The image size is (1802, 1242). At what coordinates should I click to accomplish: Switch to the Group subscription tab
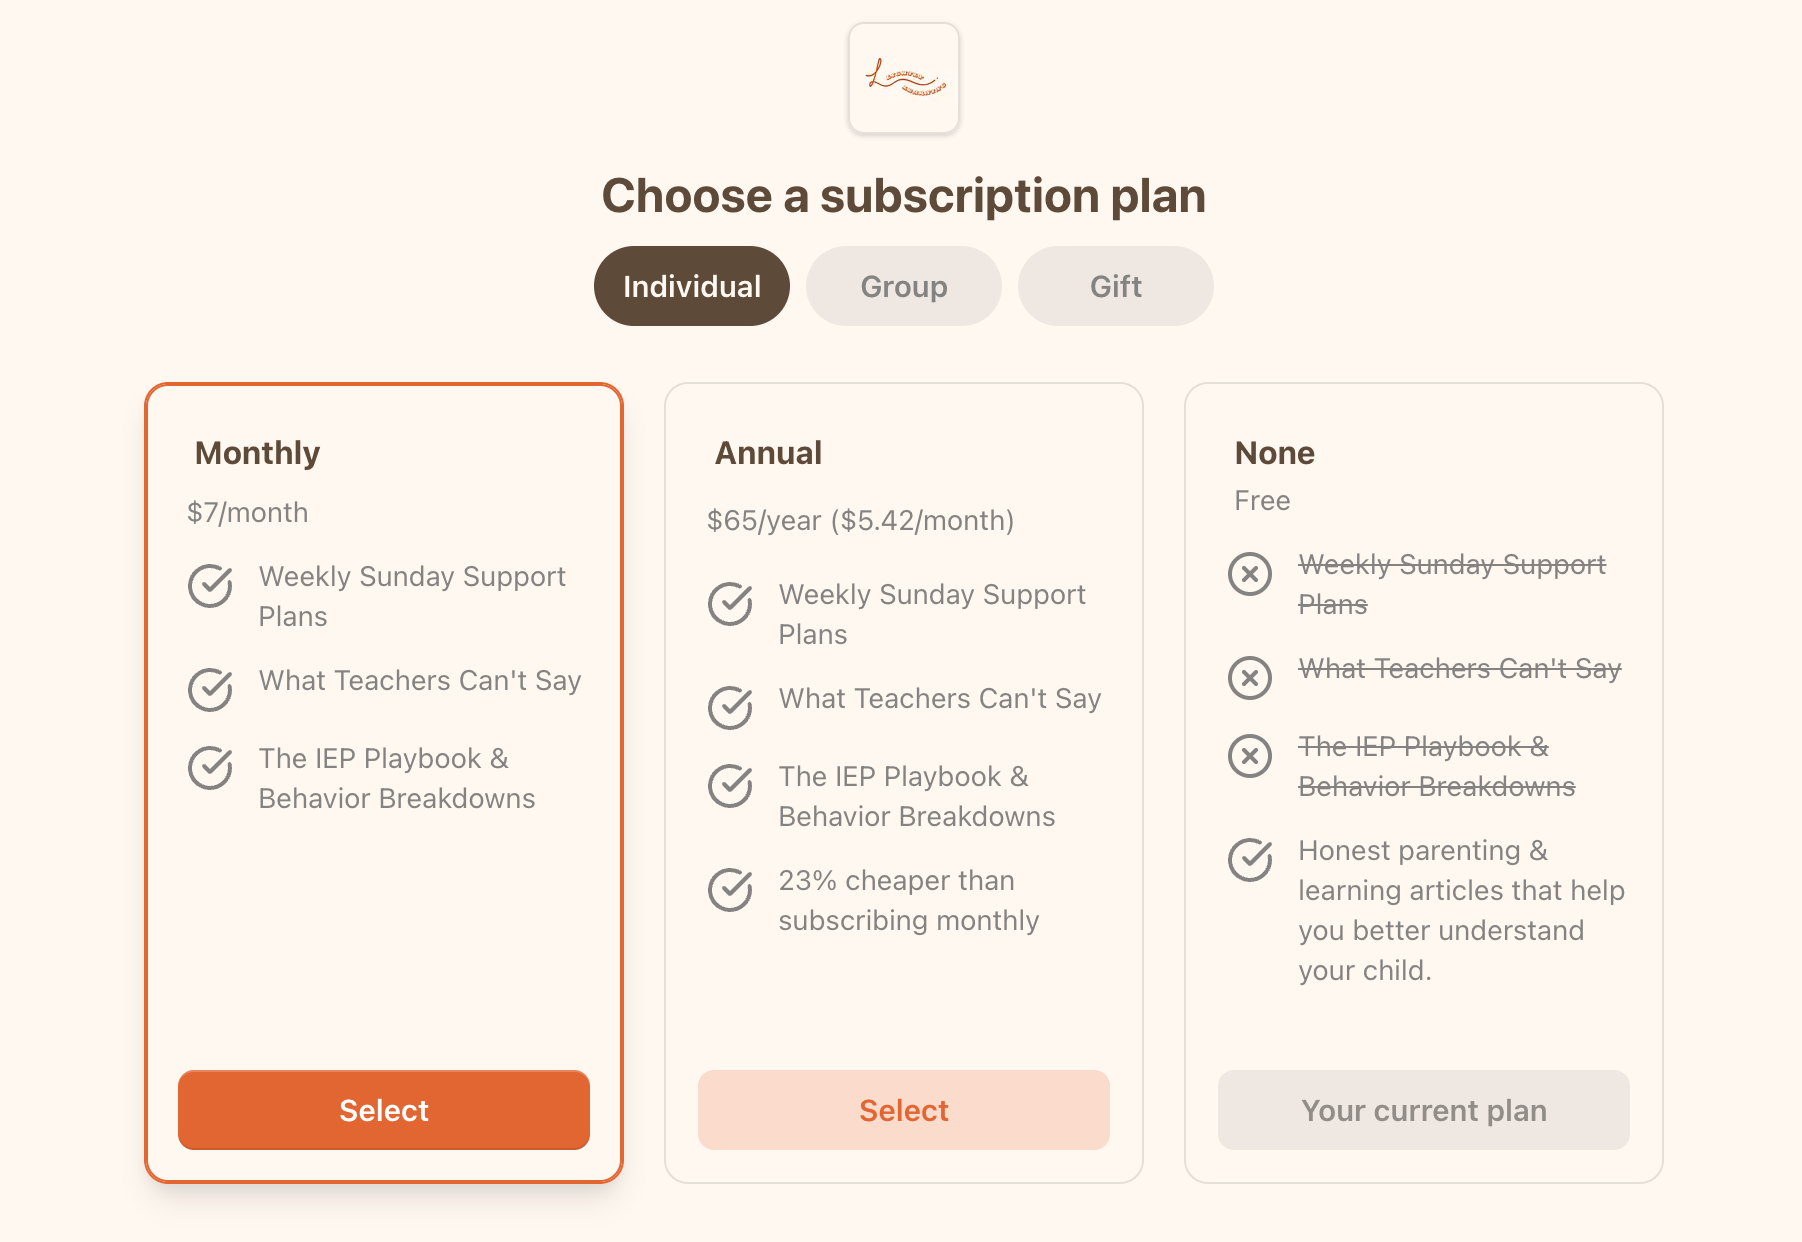[904, 286]
